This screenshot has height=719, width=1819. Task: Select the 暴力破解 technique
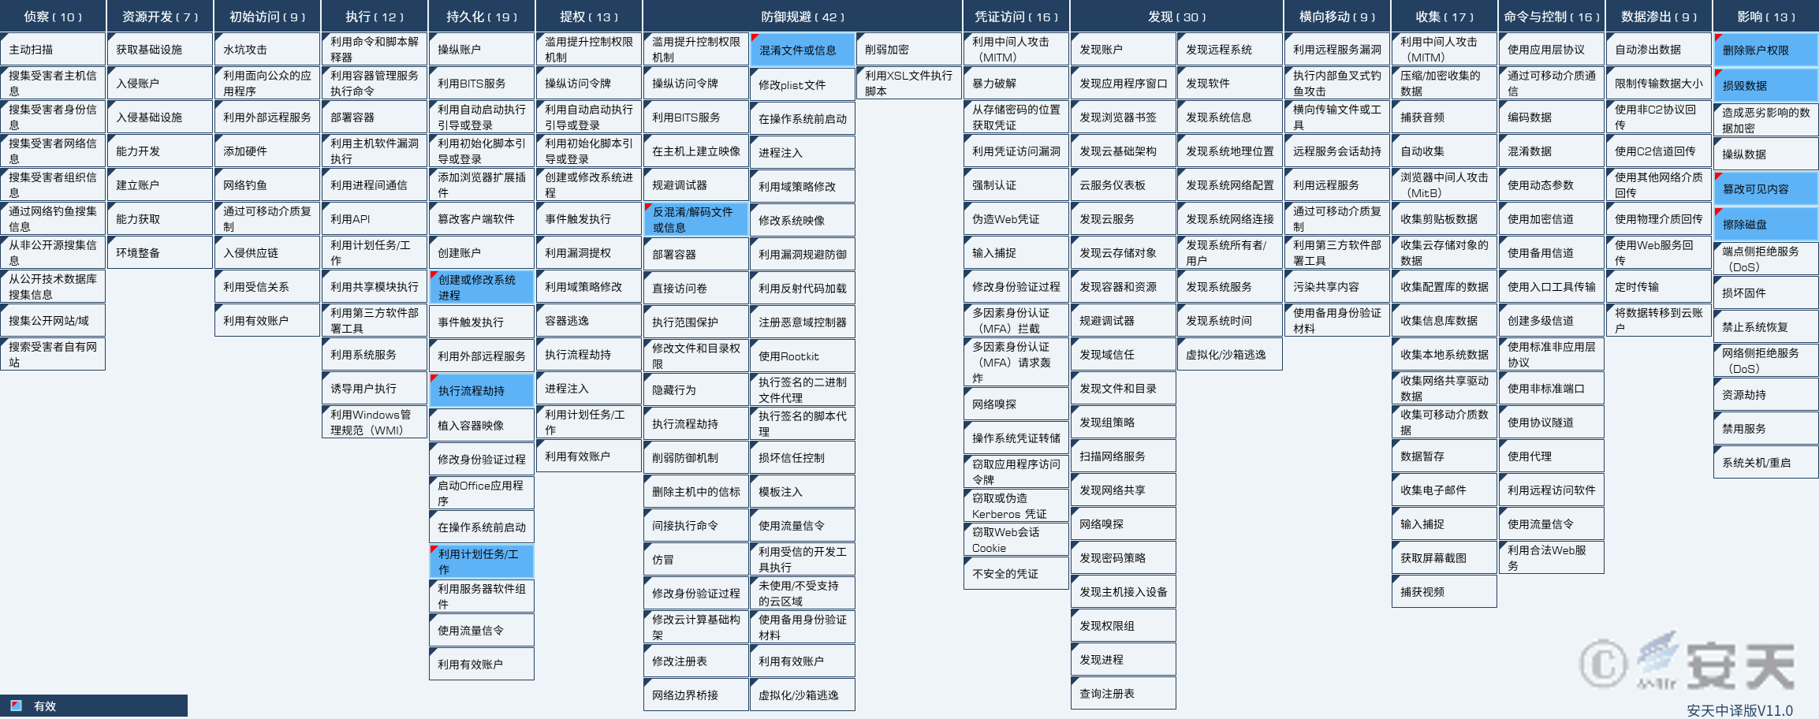pos(1016,83)
